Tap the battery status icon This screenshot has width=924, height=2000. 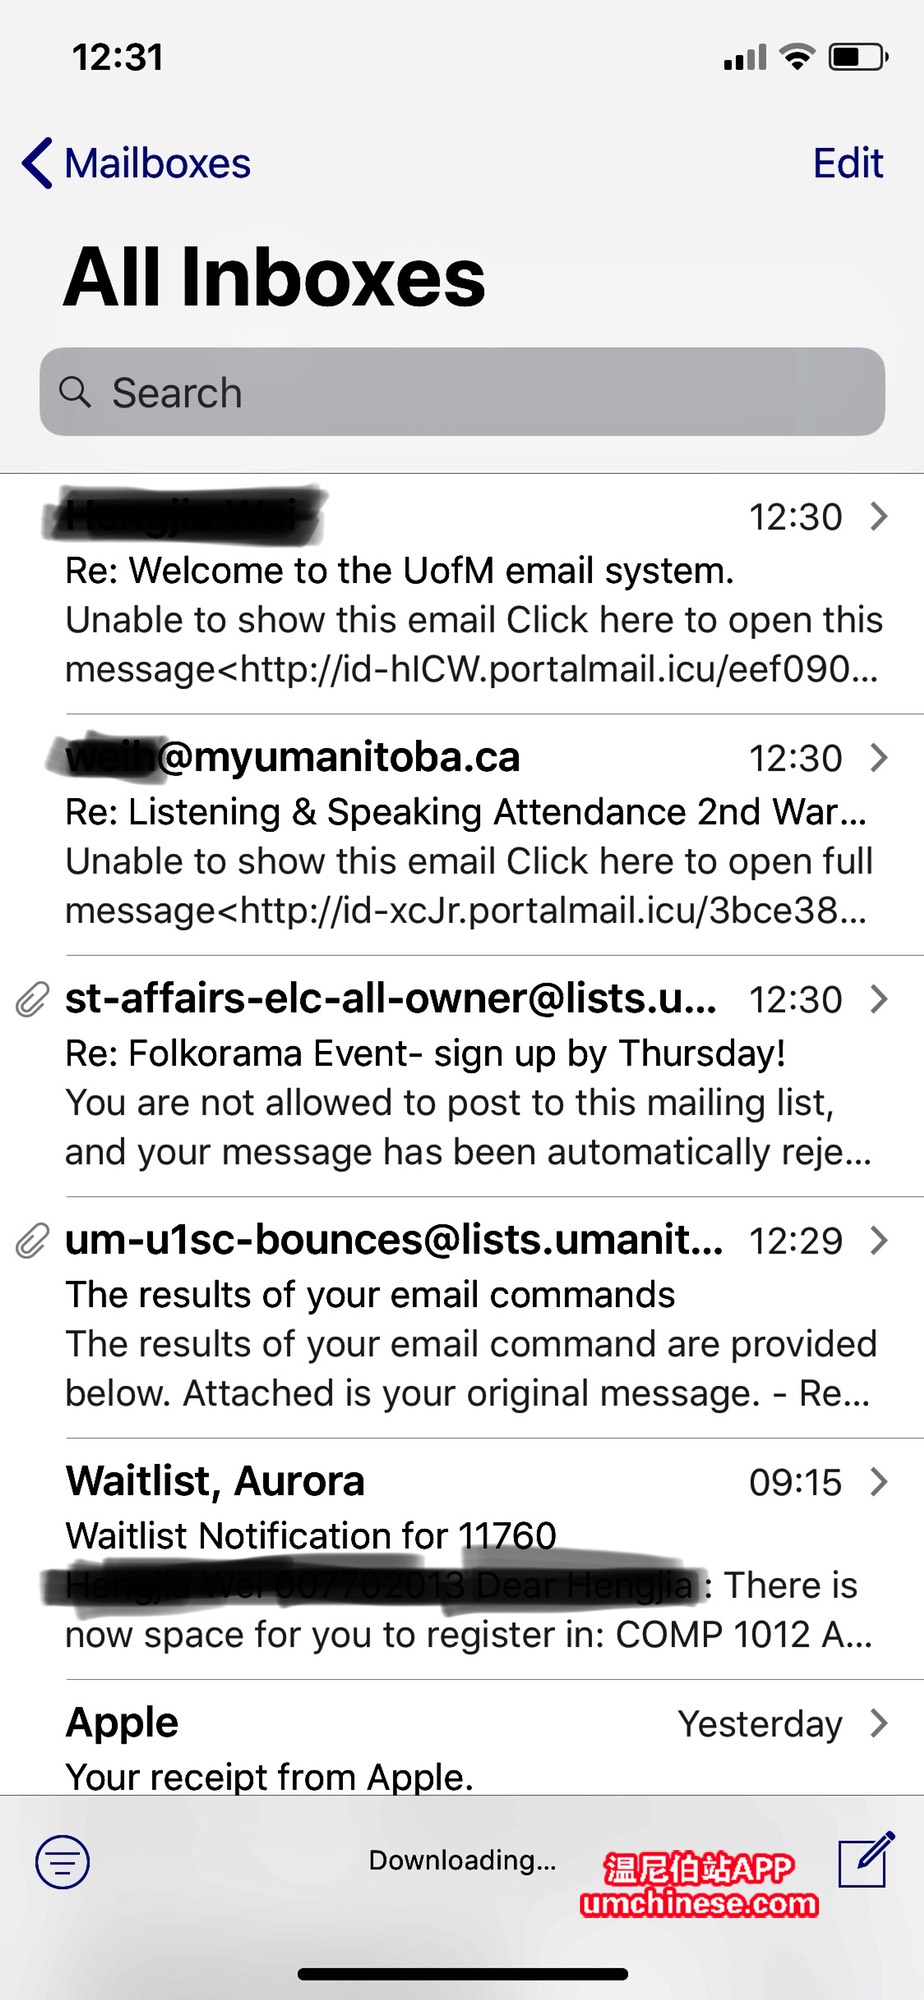tap(858, 57)
